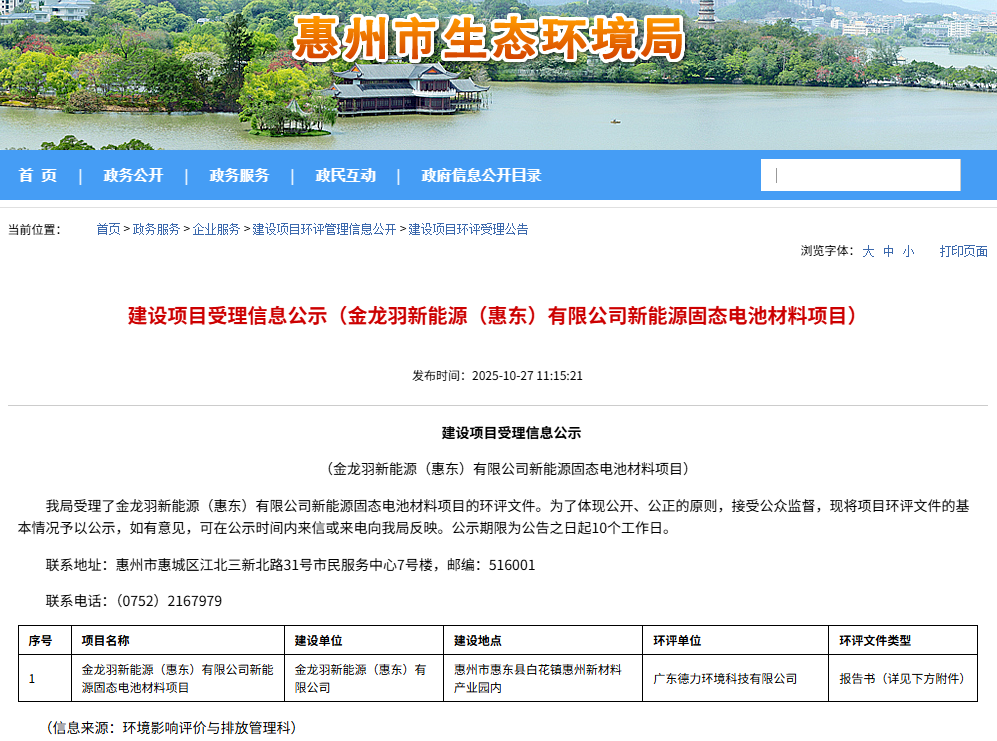Click the 惠州市生态环境局 banner title
Image resolution: width=997 pixels, height=741 pixels.
click(x=489, y=40)
